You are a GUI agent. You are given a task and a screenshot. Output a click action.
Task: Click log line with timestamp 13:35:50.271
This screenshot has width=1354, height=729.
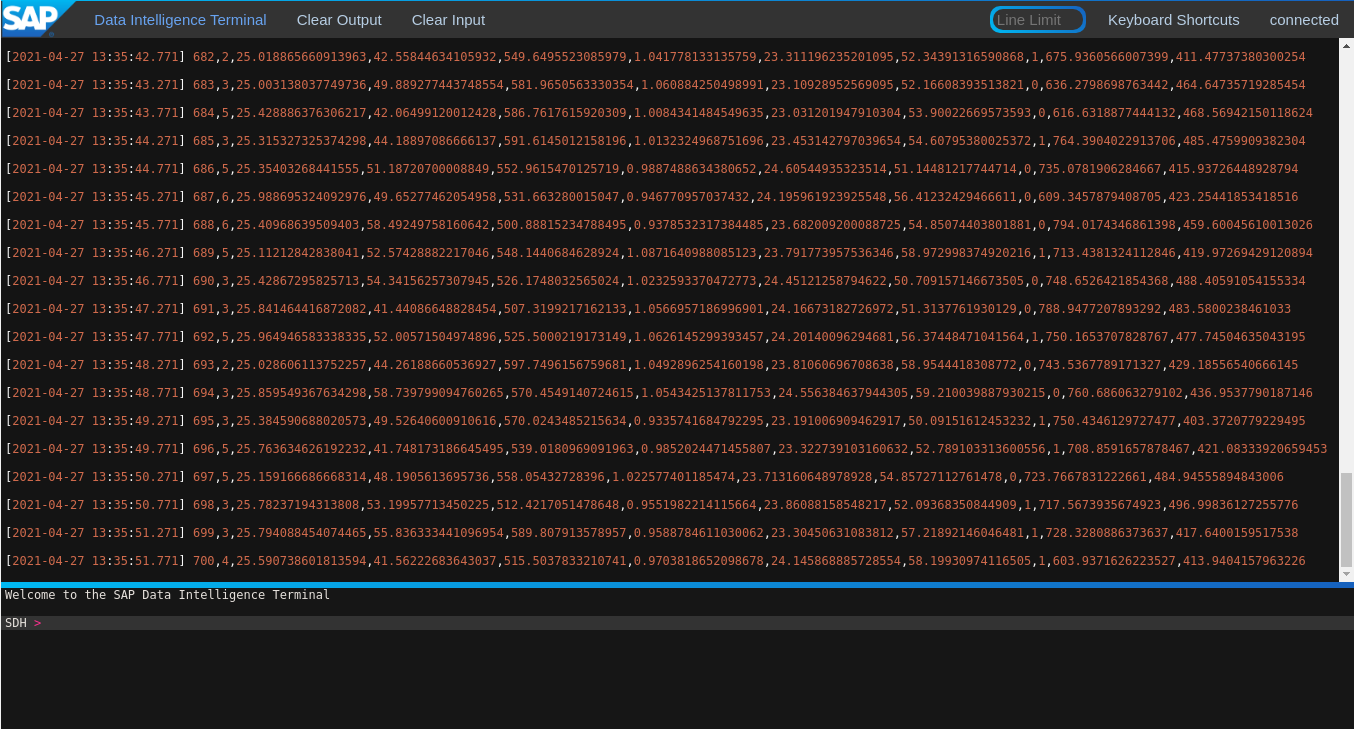[x=644, y=477]
